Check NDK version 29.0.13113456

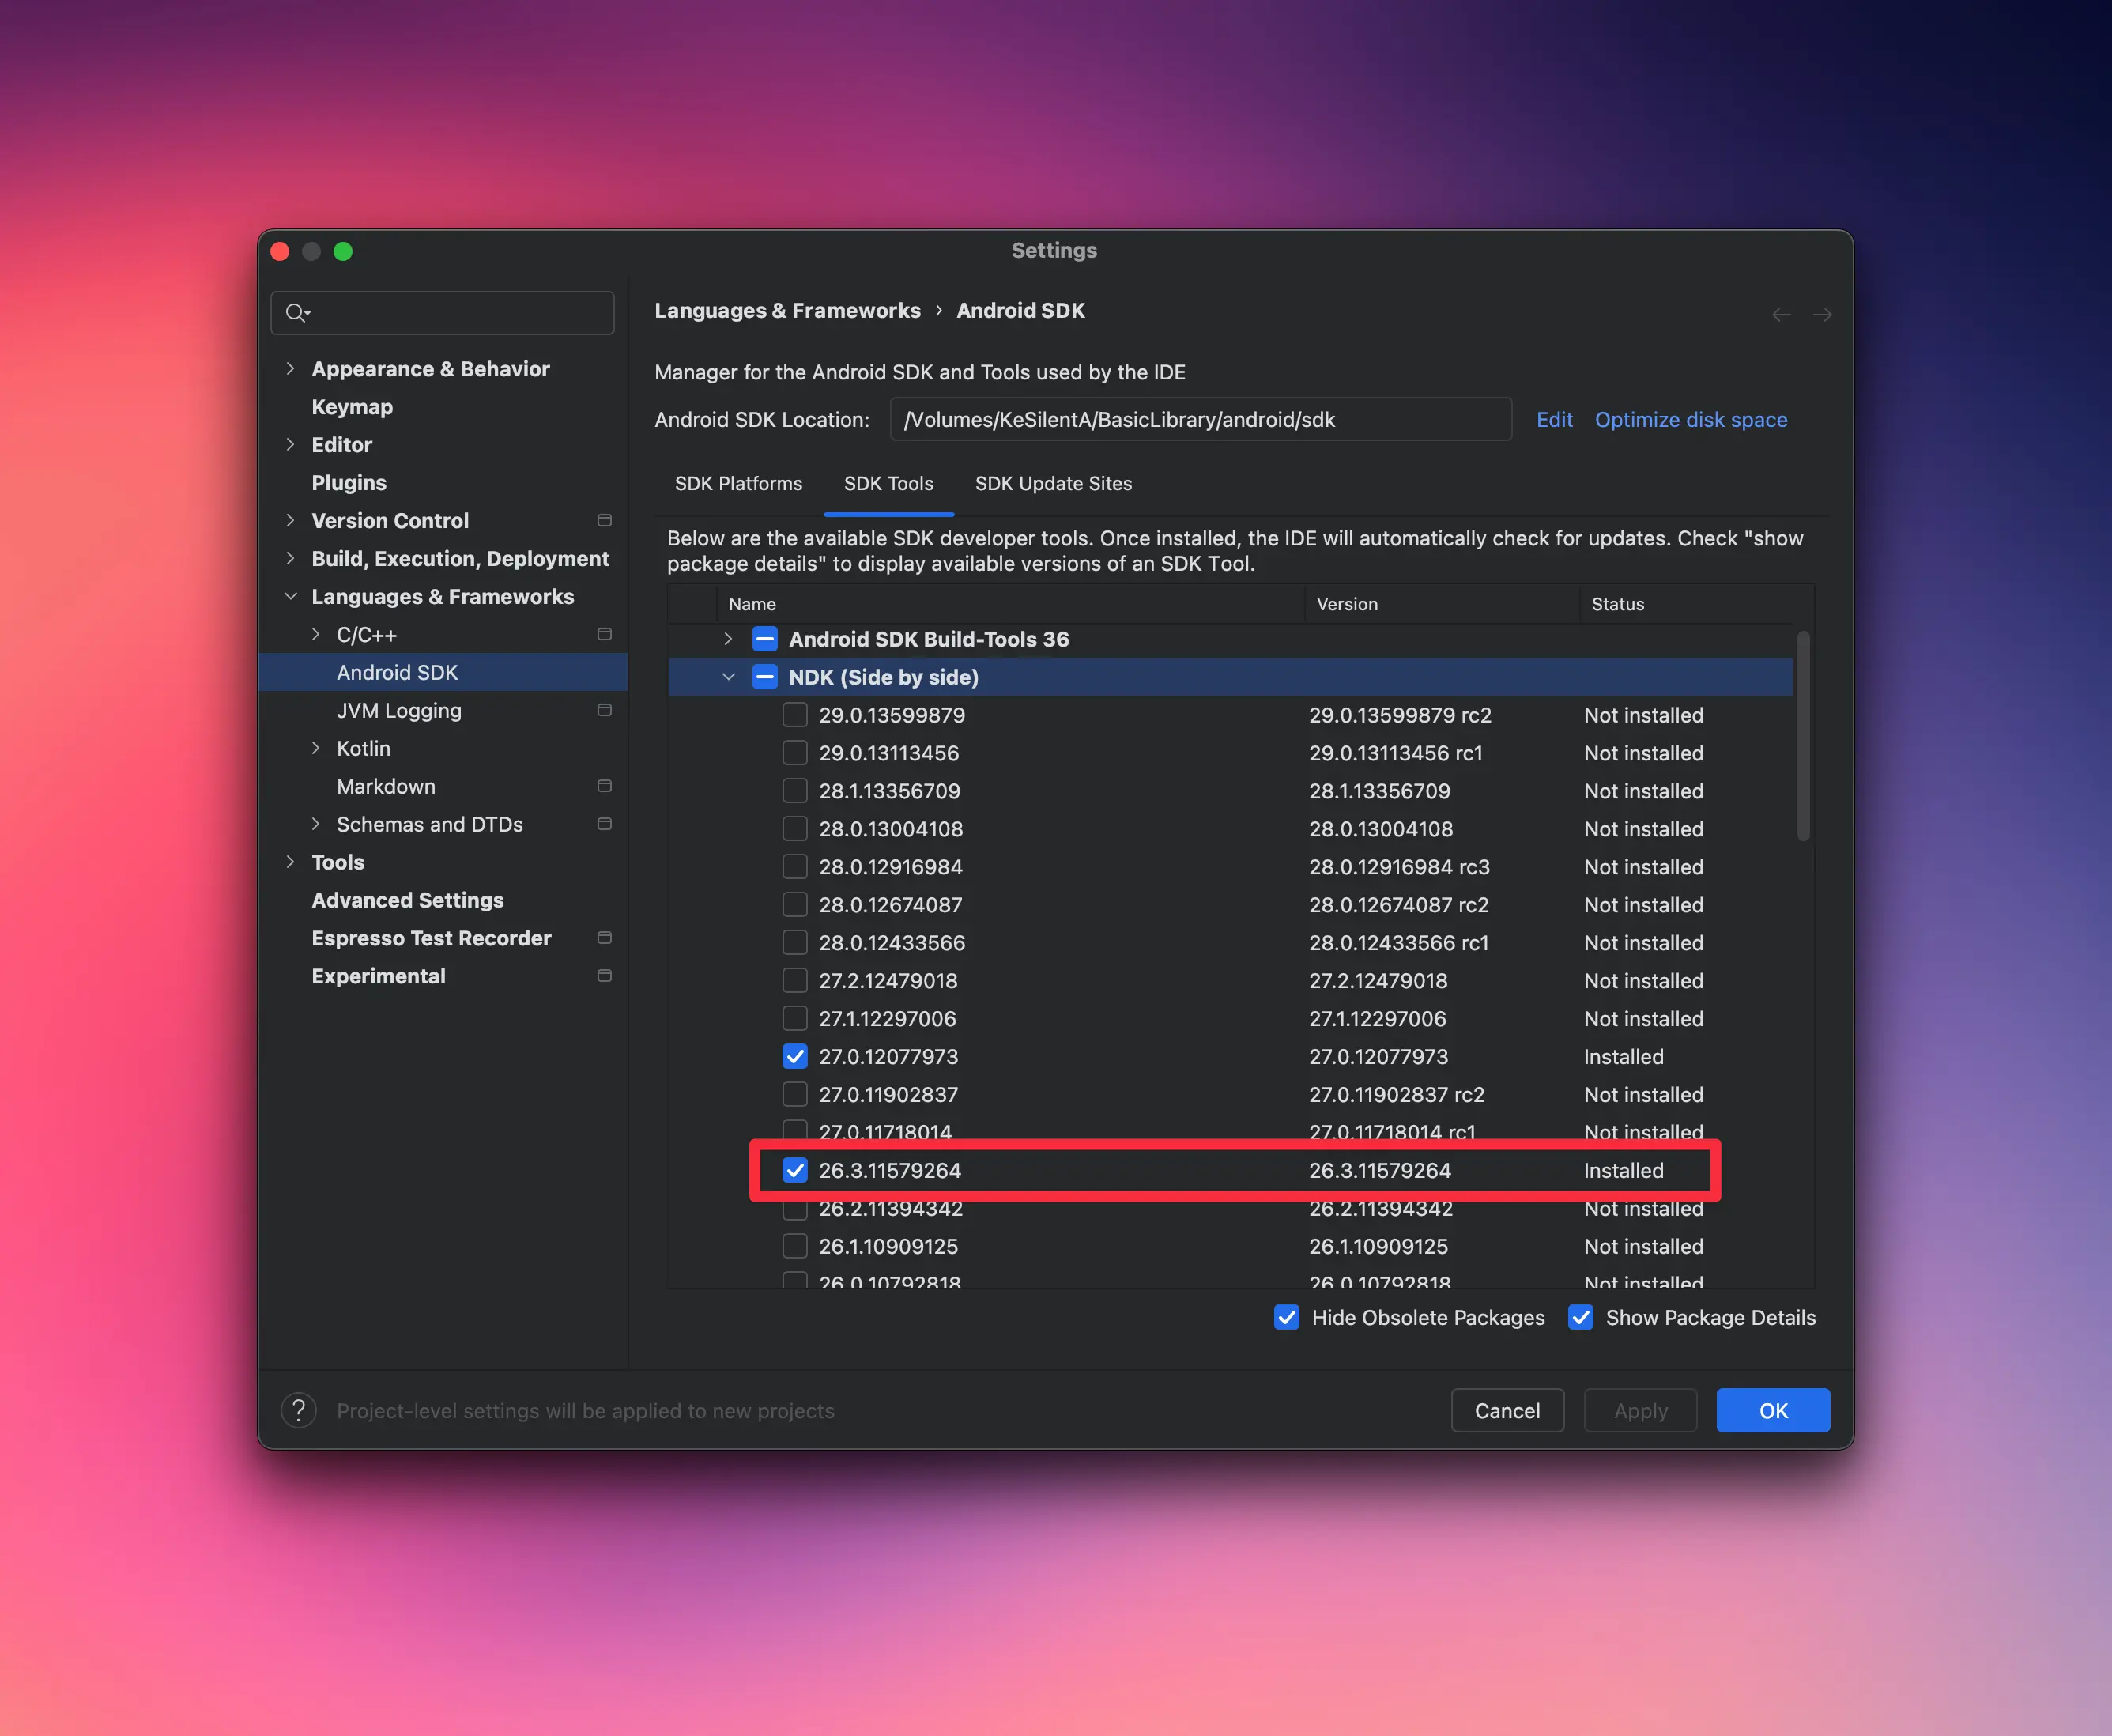(795, 753)
